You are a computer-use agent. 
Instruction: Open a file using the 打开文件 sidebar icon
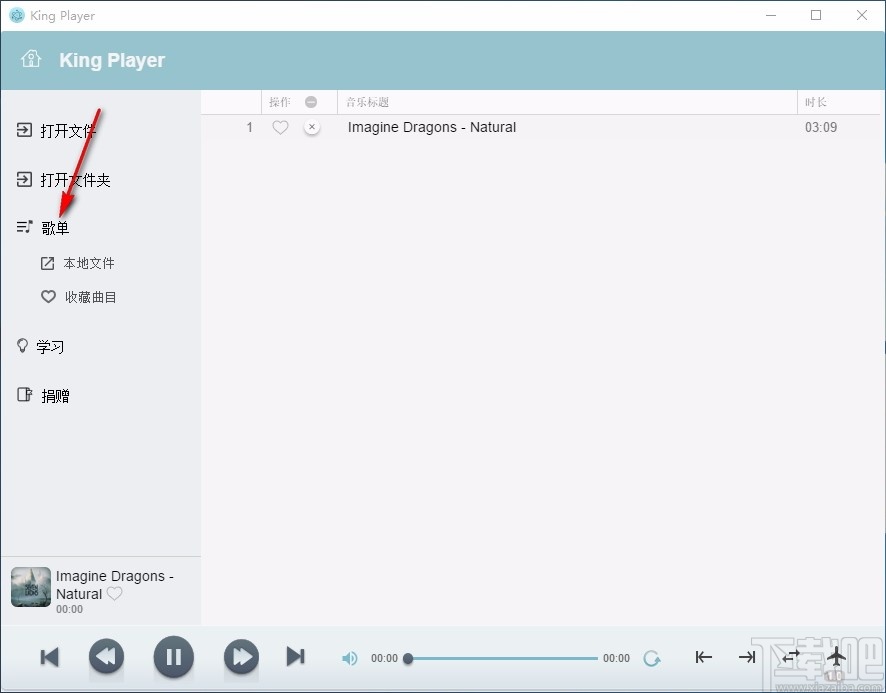(x=24, y=130)
